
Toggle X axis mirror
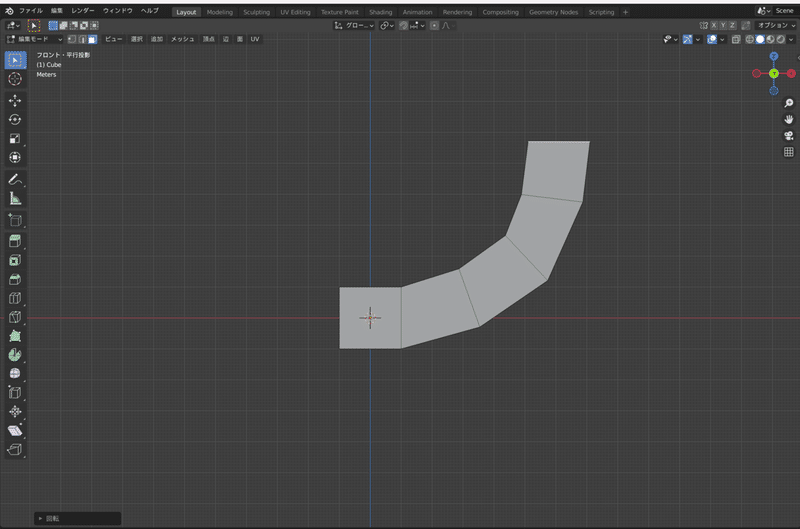714,26
